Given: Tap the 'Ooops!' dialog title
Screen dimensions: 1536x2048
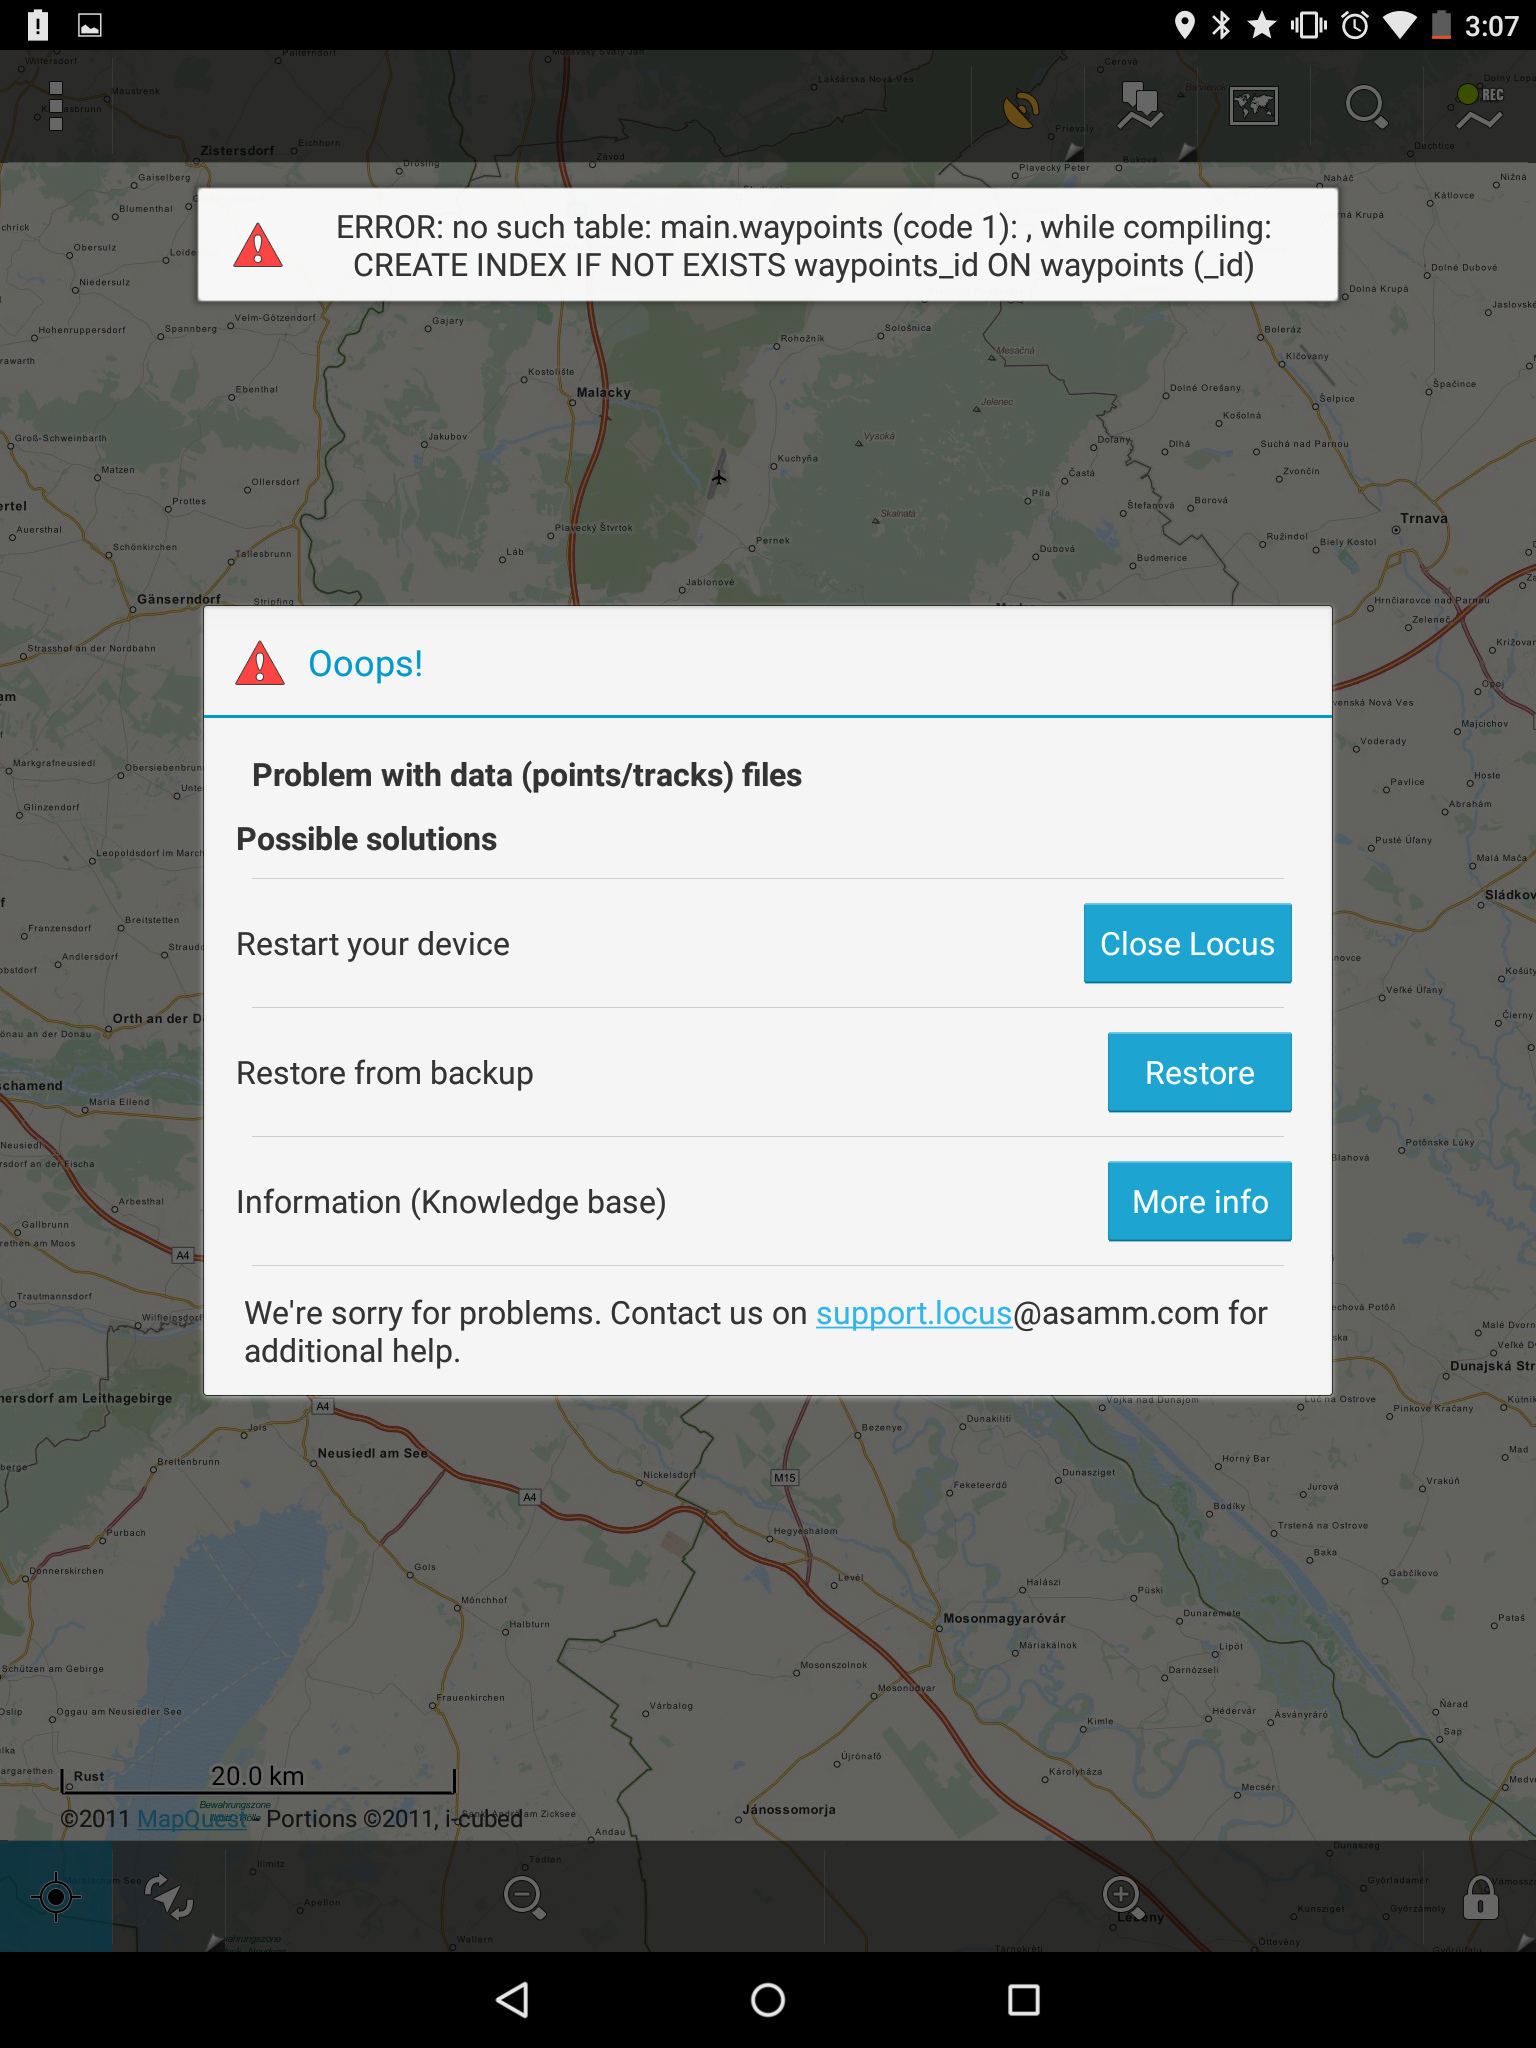Looking at the screenshot, I should point(365,663).
